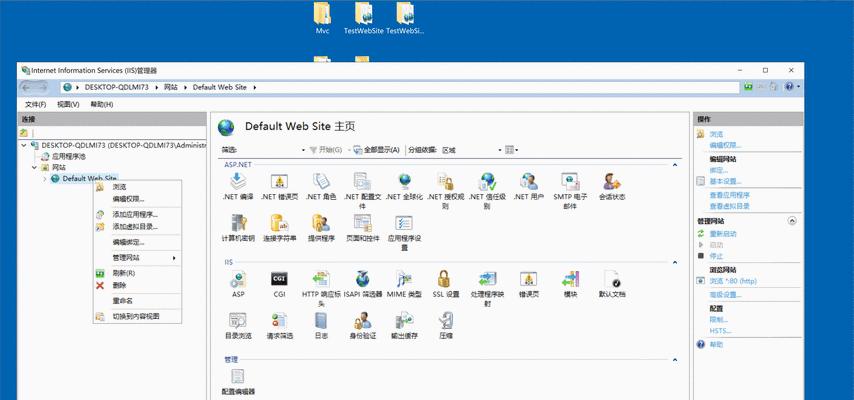Viewport: 854px width, 400px height.
Task: Open the 文件(F) menu
Action: point(35,104)
